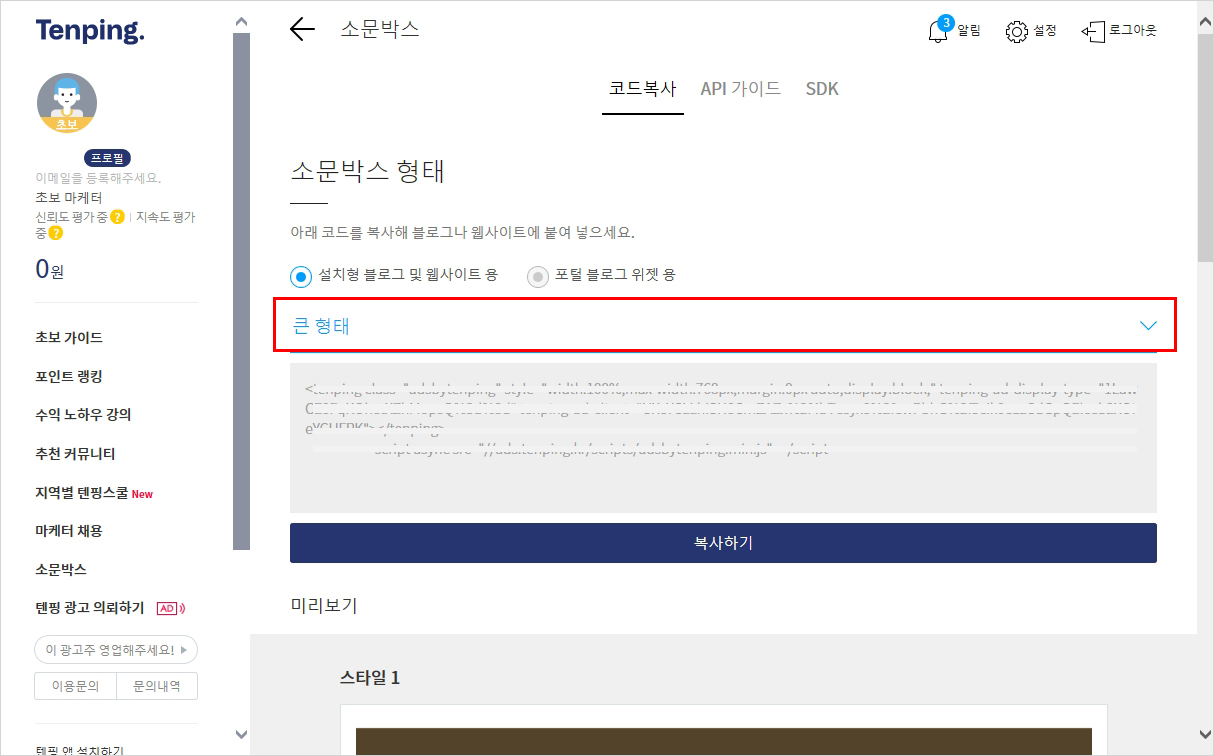Click the chevron arrow of 큰 형태 selector
The height and width of the screenshot is (756, 1214).
[x=1148, y=325]
